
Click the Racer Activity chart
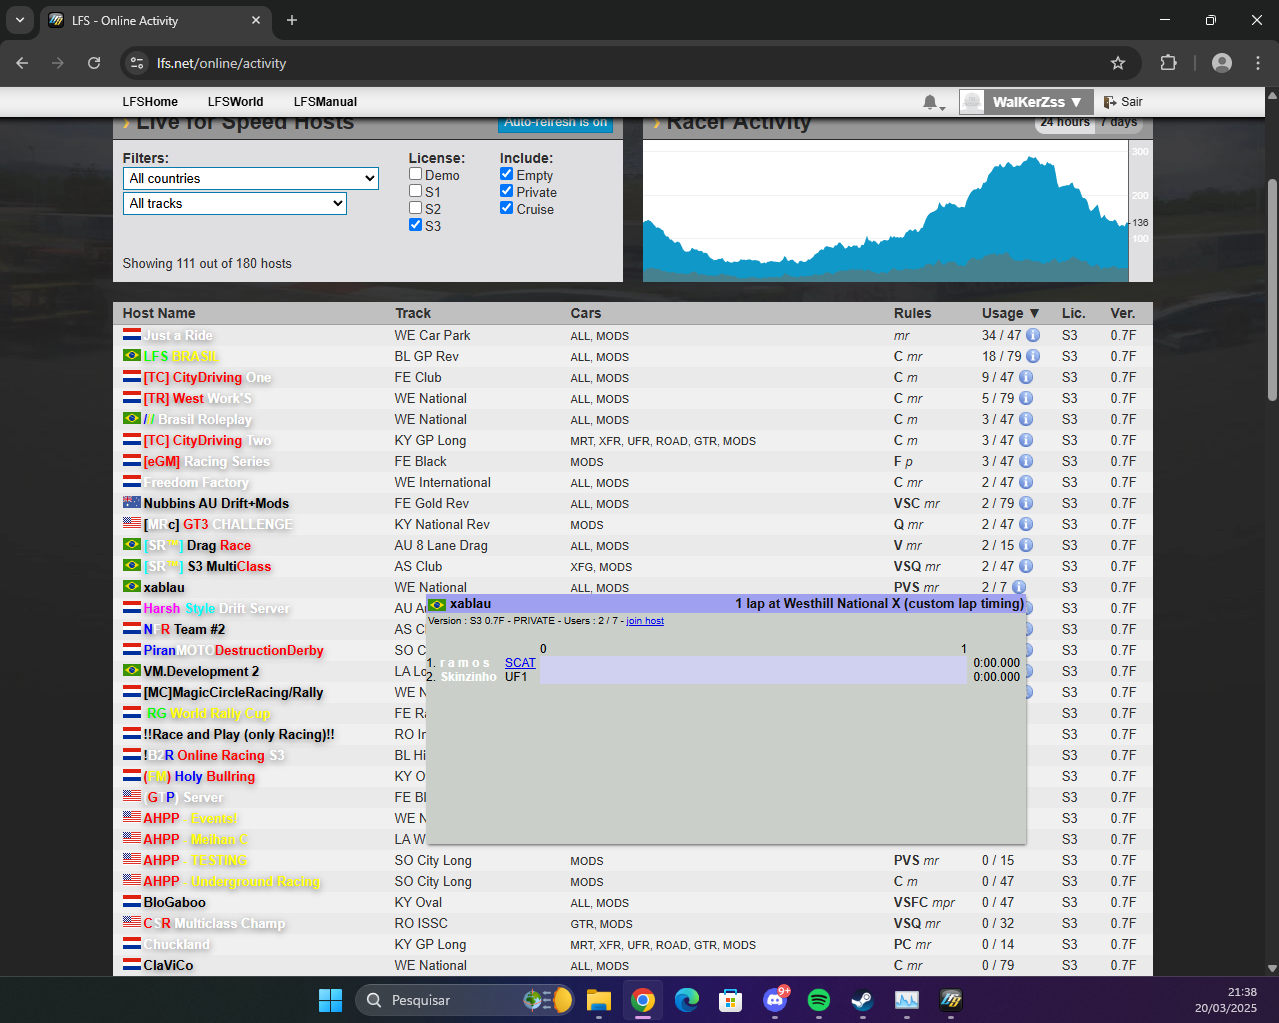pyautogui.click(x=885, y=211)
